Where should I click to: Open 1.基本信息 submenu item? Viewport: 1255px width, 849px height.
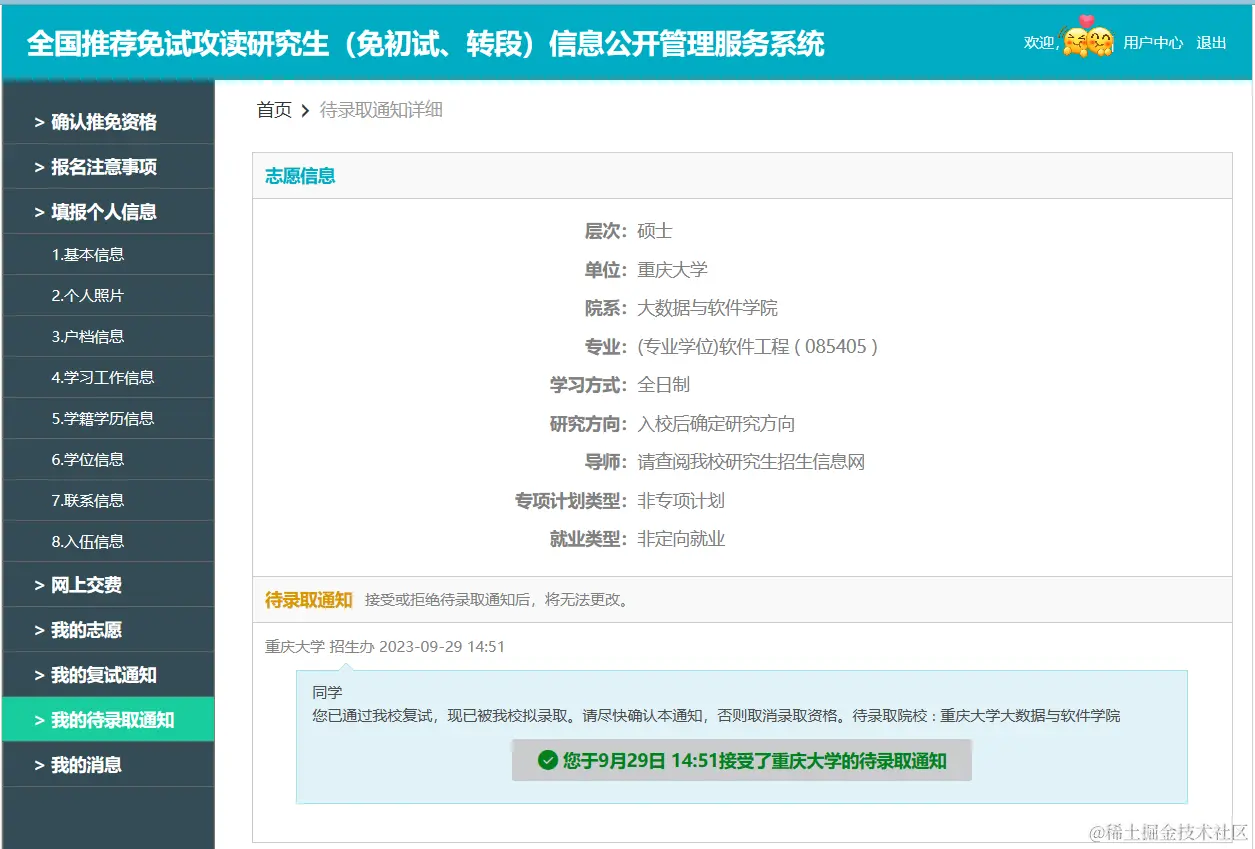108,255
